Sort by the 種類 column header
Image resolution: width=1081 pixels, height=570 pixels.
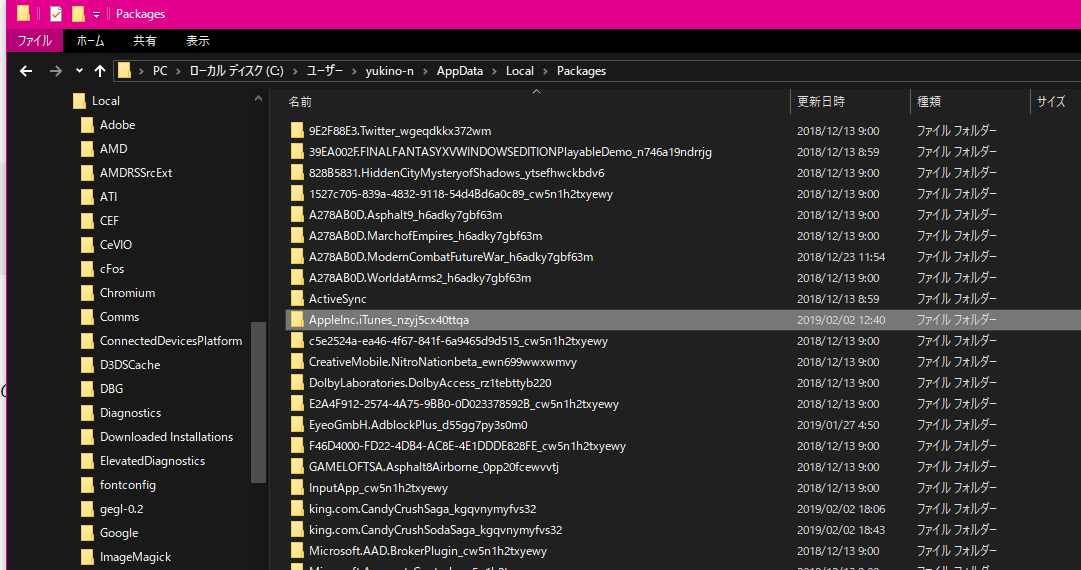click(929, 101)
